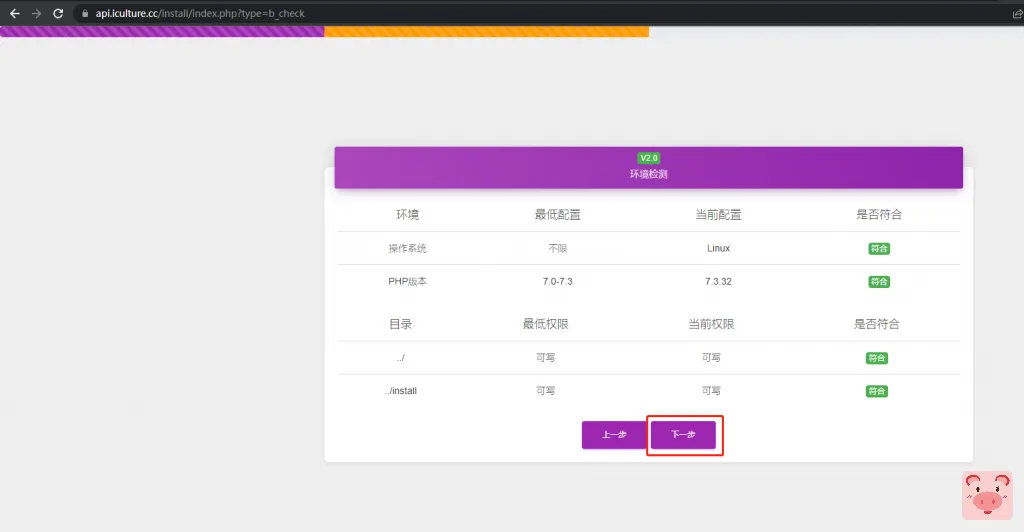Click the orange segment of the progress bar
The width and height of the screenshot is (1024, 532).
click(x=487, y=31)
